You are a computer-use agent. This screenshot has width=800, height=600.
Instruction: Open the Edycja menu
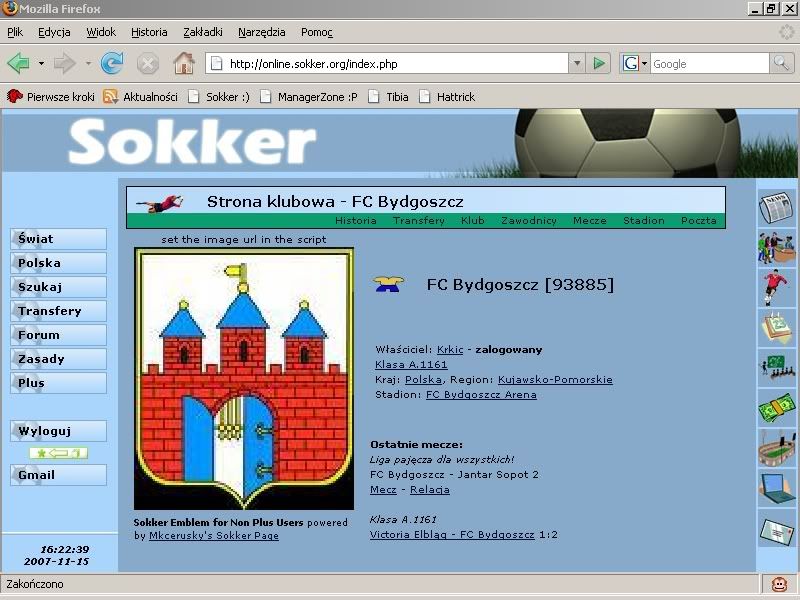54,32
